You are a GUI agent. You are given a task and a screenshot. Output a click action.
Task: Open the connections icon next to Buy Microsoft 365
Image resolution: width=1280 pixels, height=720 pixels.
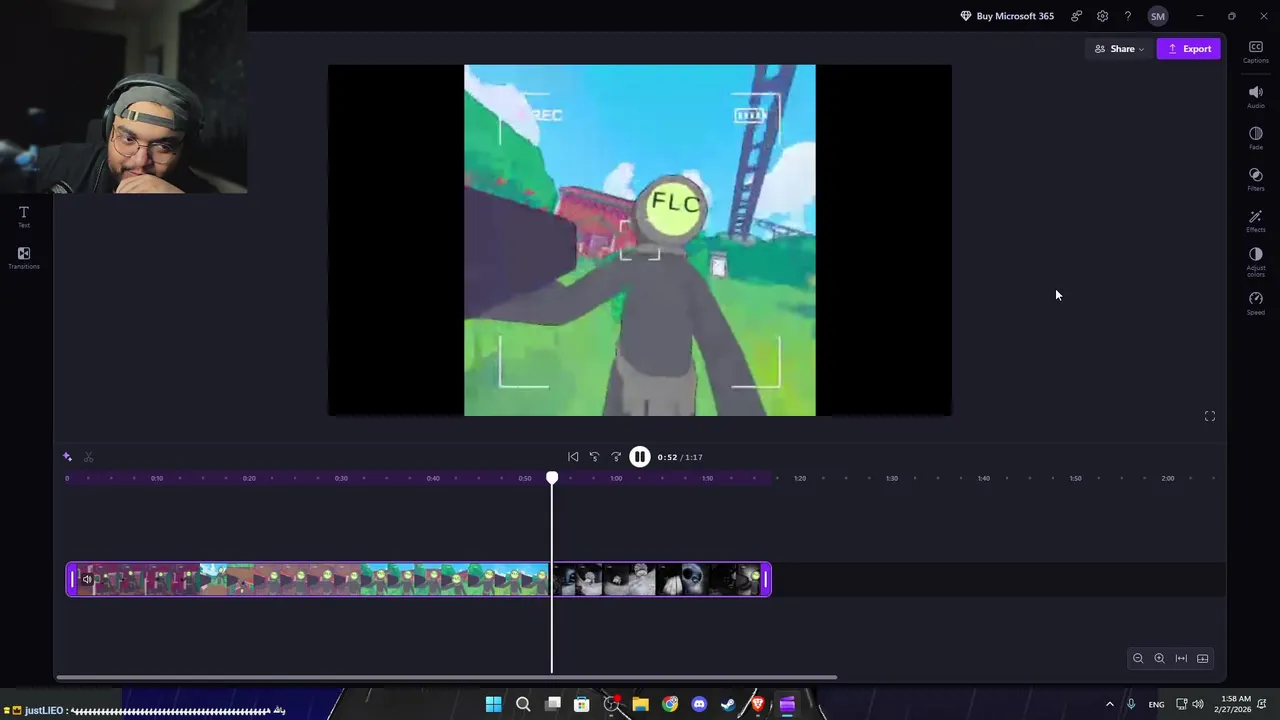(x=1076, y=16)
